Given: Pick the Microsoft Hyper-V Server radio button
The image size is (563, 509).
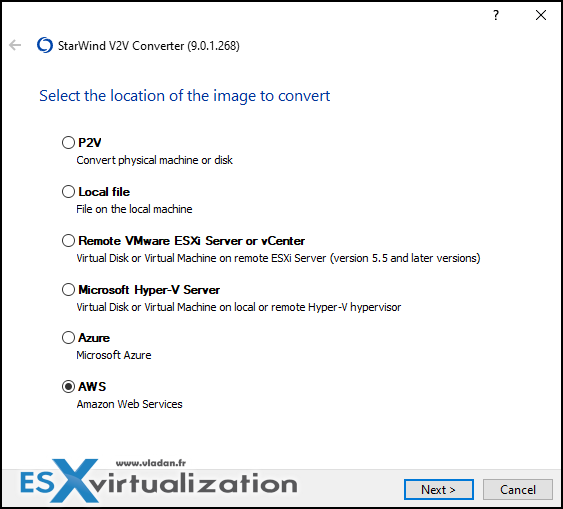Looking at the screenshot, I should tap(68, 289).
